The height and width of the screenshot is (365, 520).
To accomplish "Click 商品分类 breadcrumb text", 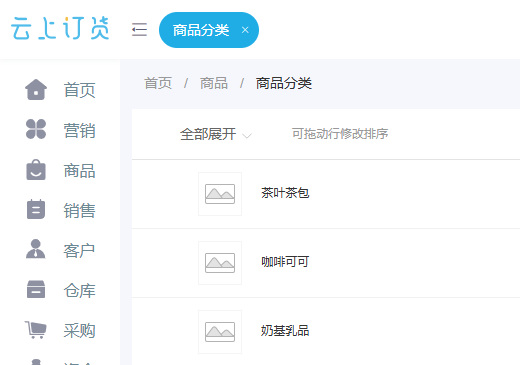I will click(x=284, y=83).
